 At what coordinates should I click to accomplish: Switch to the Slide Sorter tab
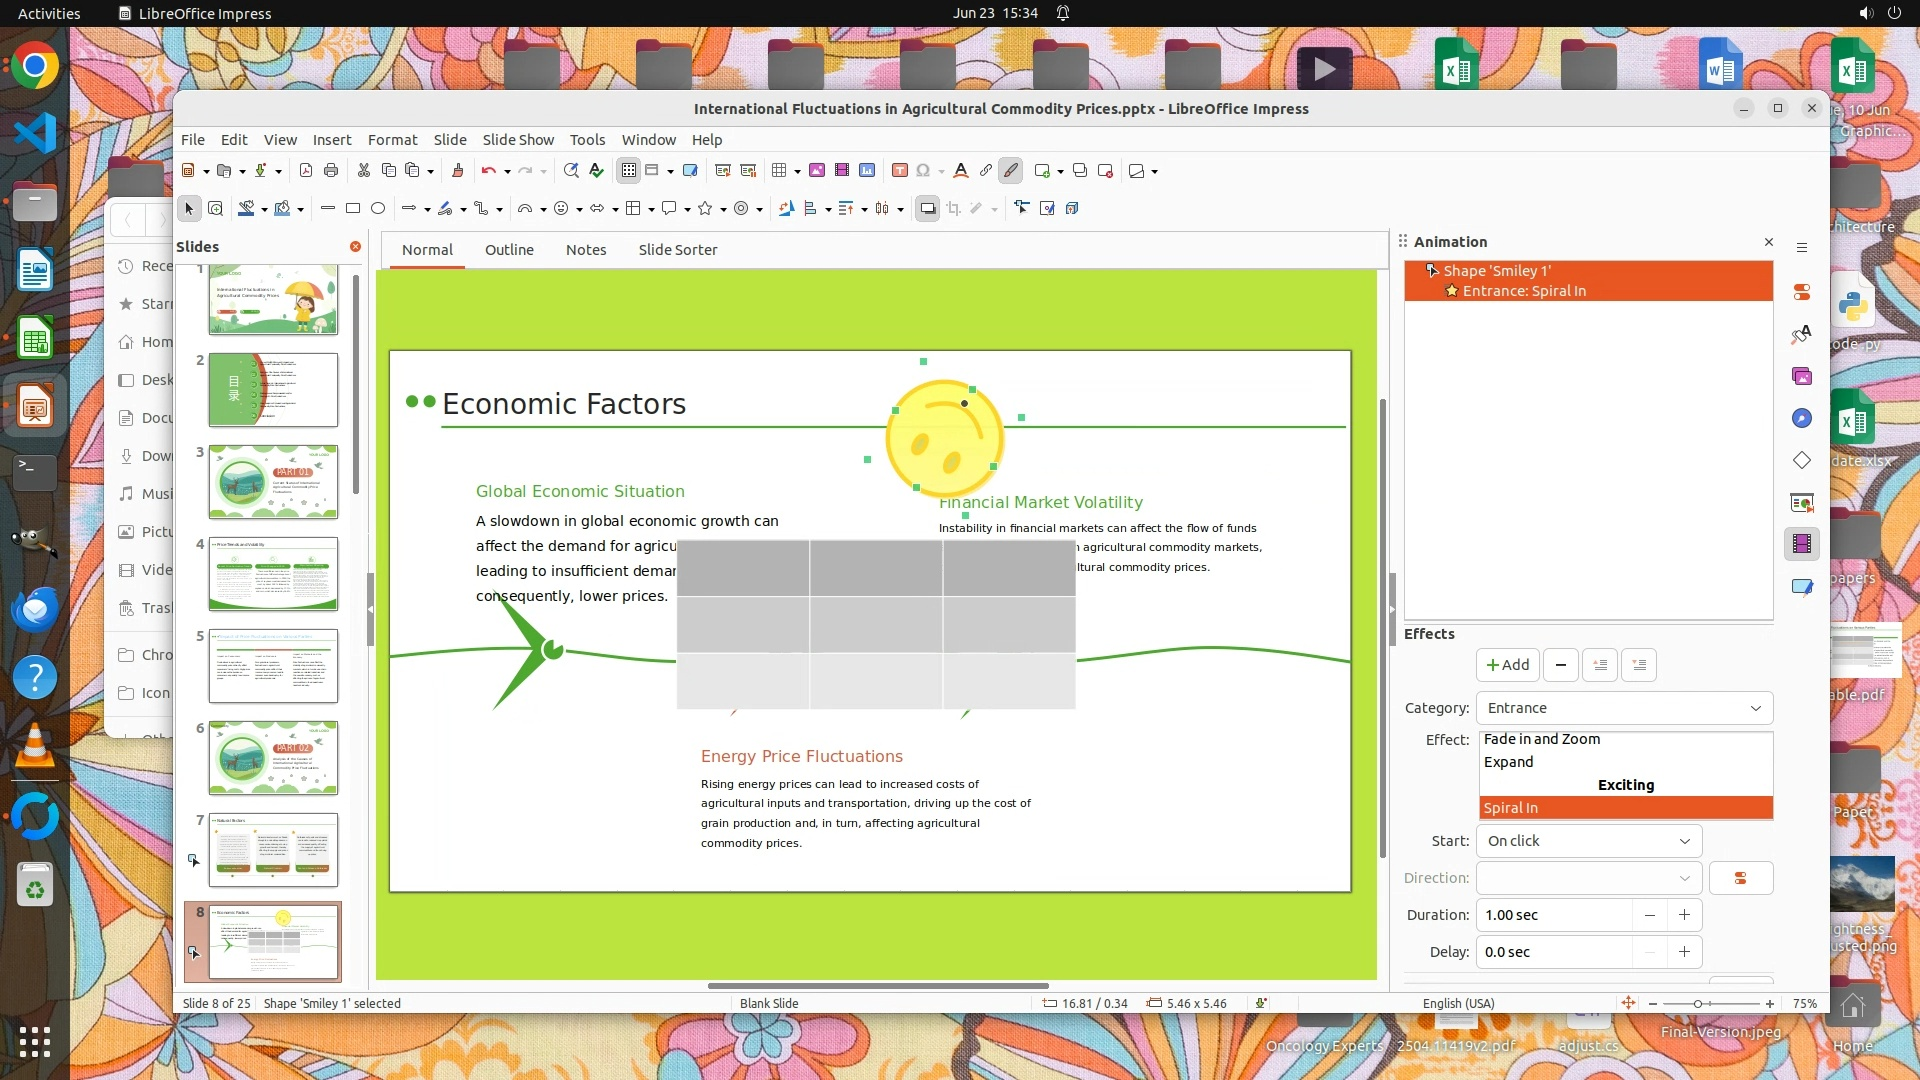(x=677, y=250)
